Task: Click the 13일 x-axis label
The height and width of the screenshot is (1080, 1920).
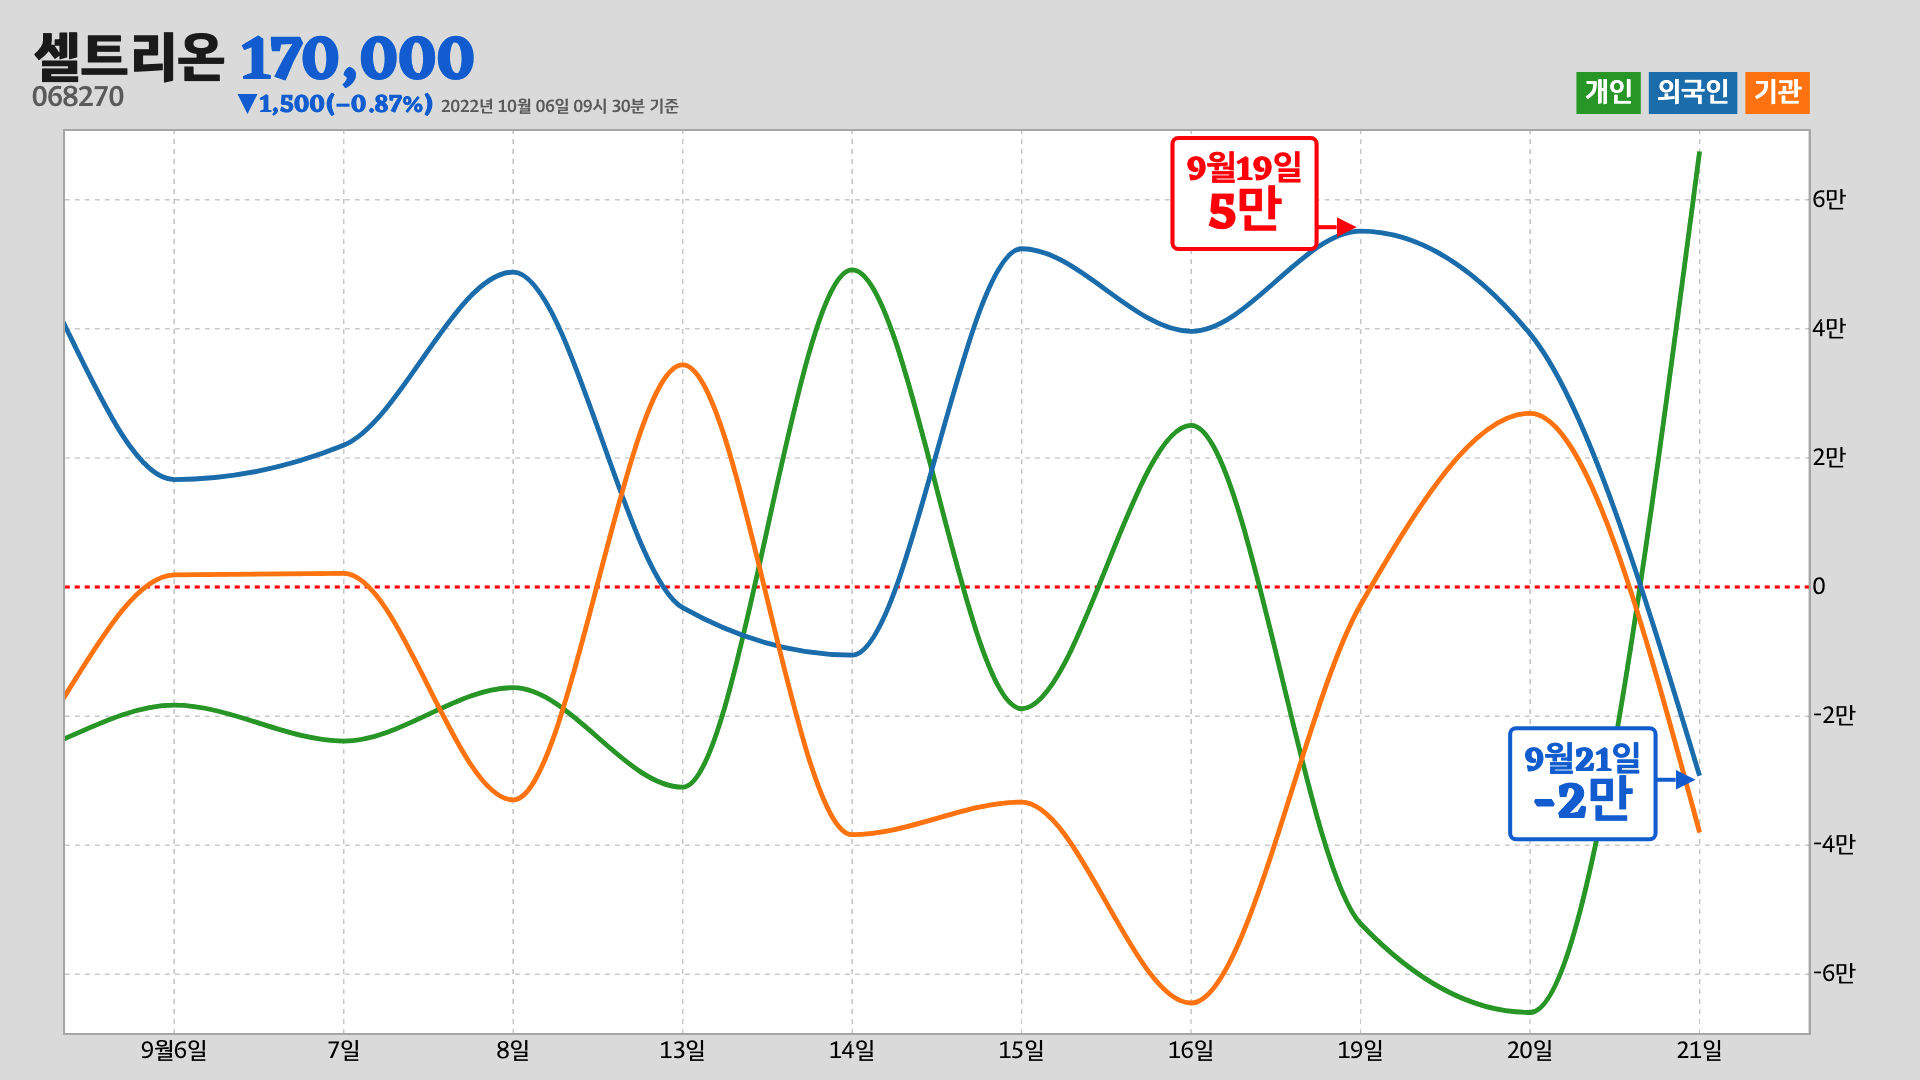Action: coord(682,1050)
